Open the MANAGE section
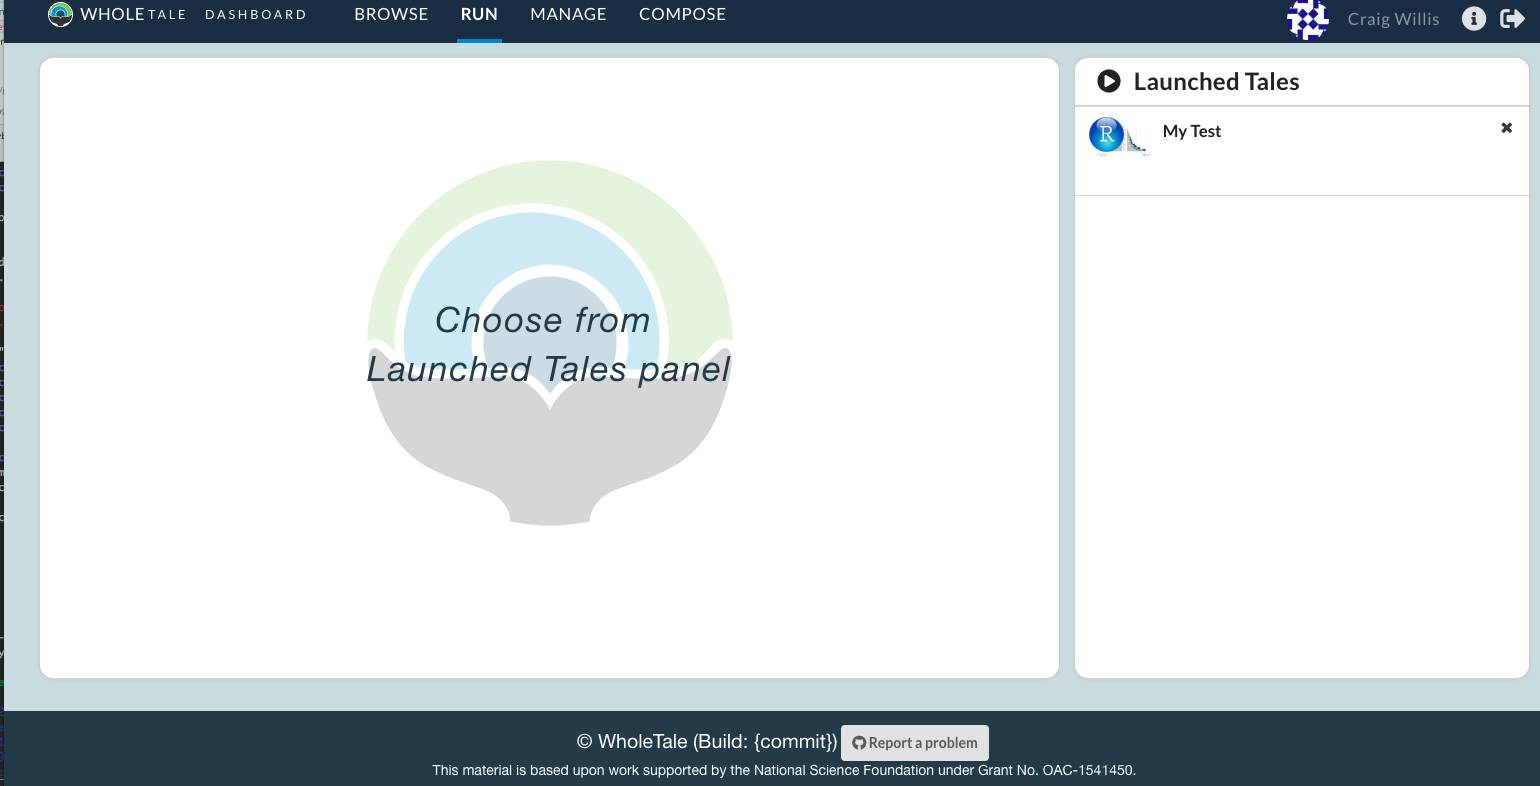1540x786 pixels. point(568,14)
